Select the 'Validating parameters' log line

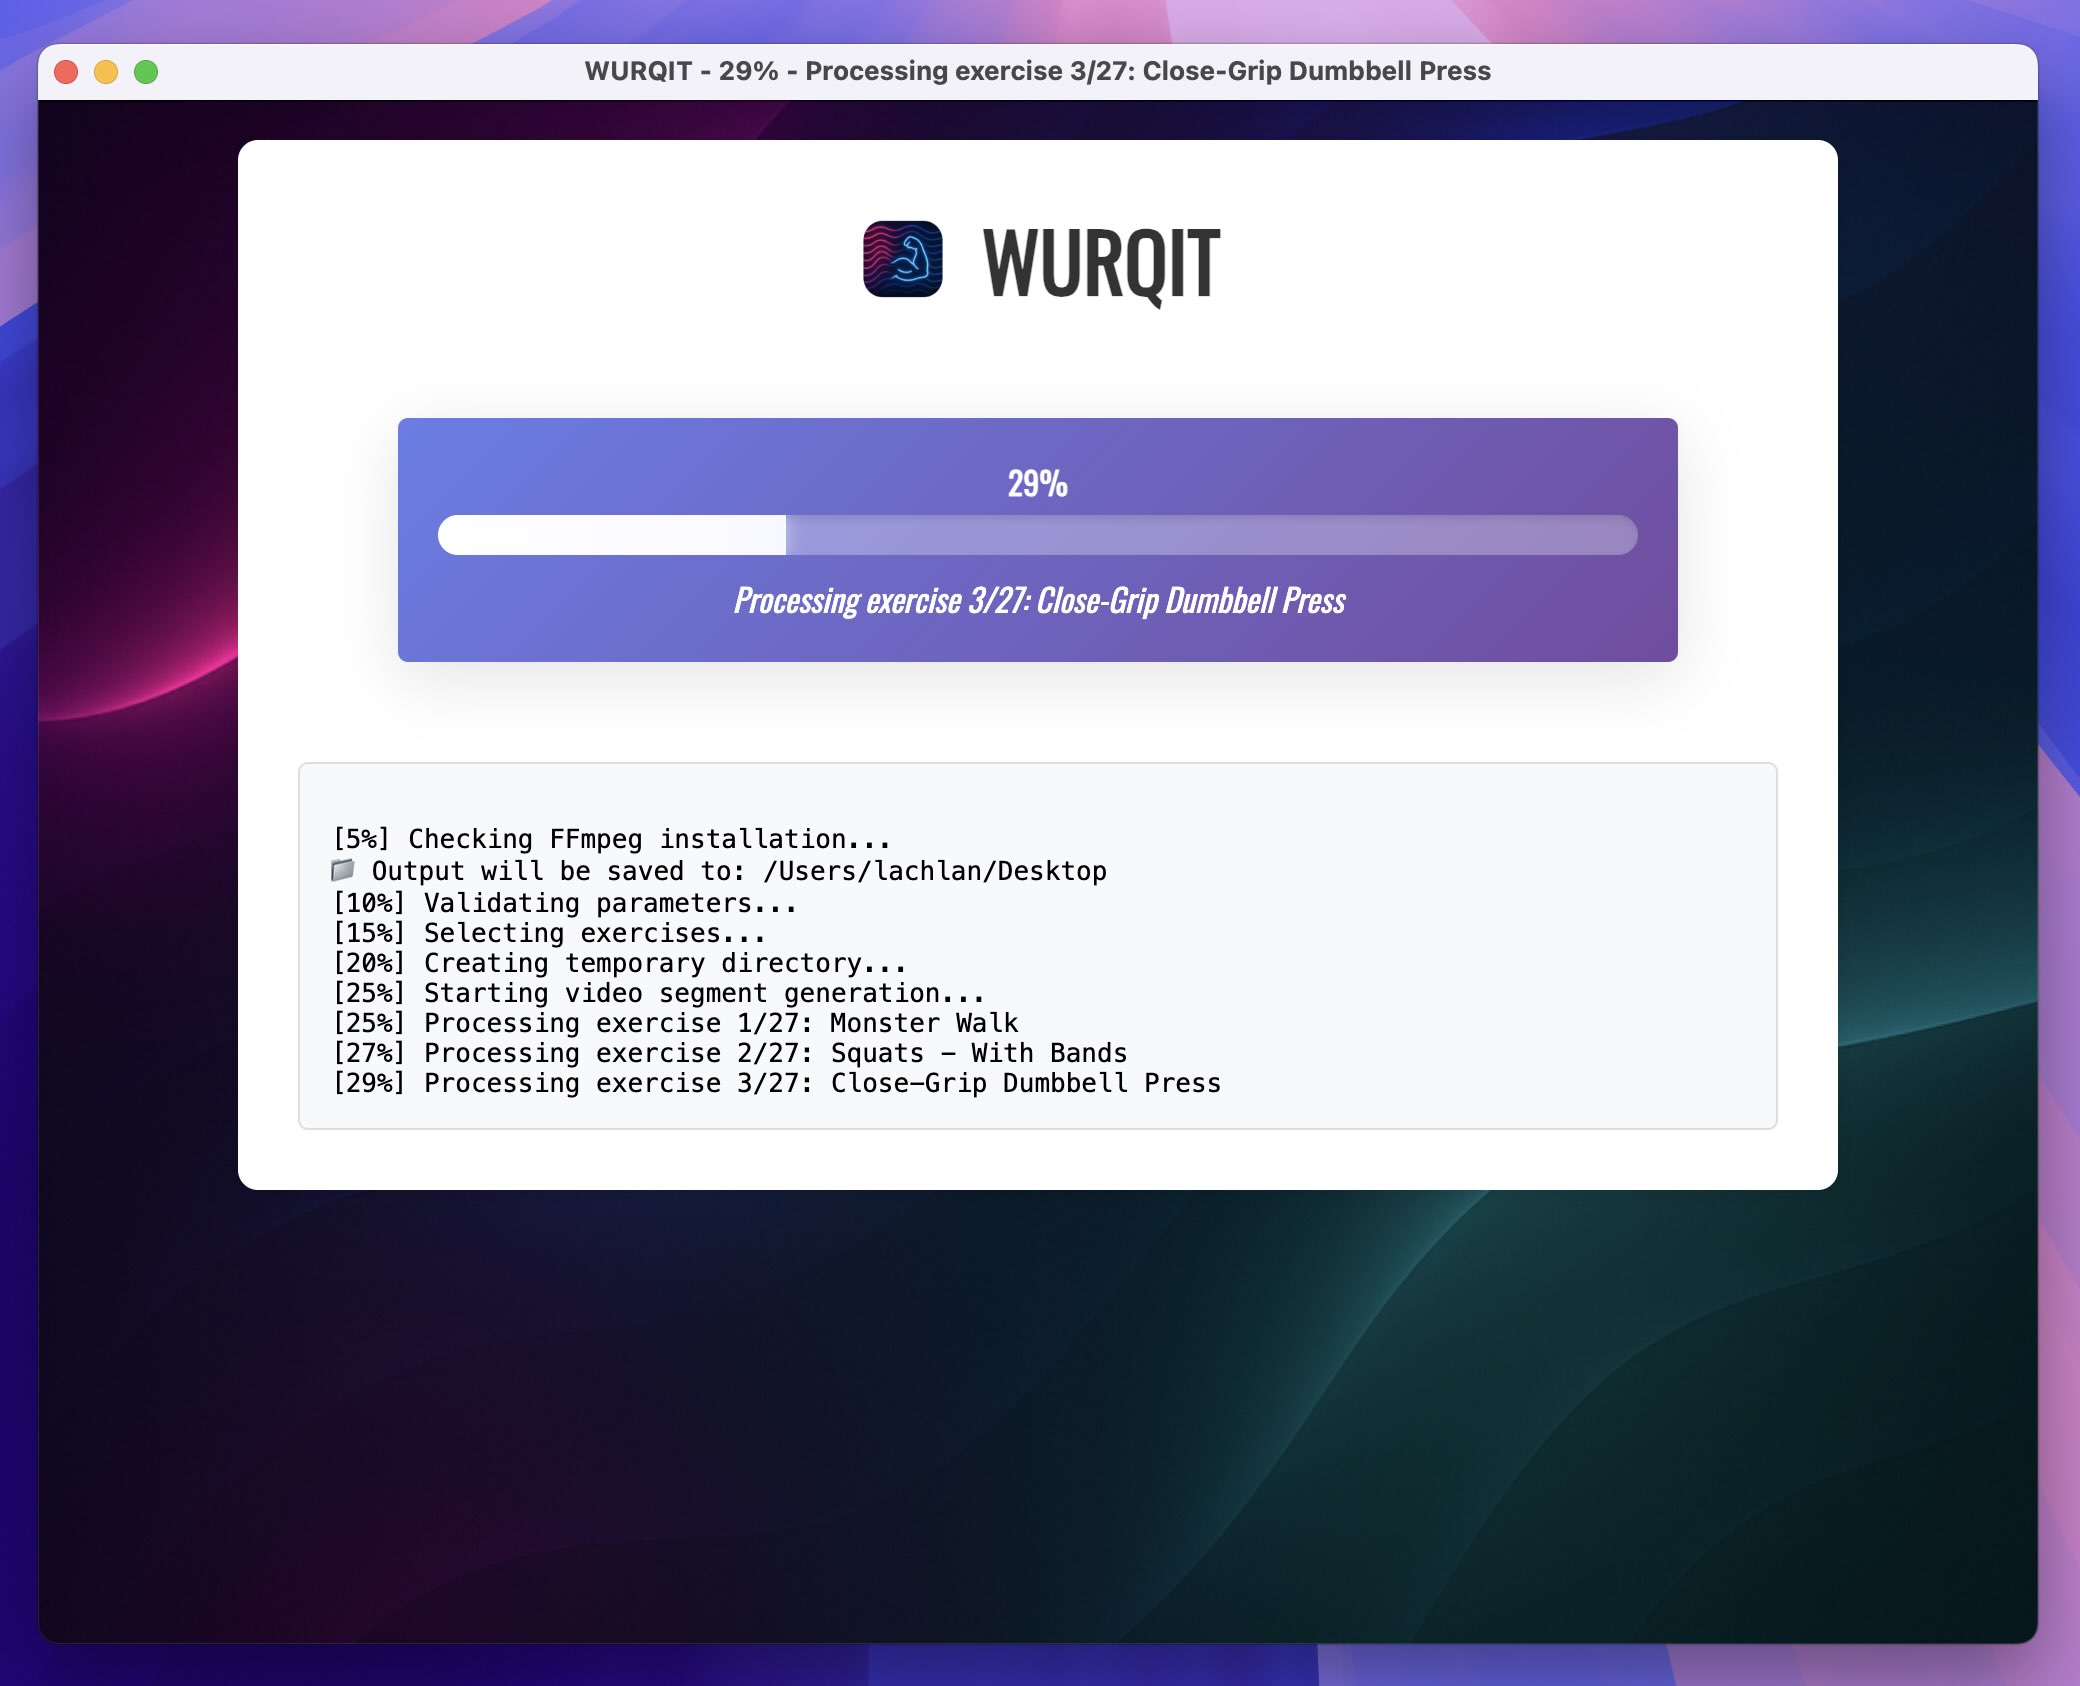point(565,903)
